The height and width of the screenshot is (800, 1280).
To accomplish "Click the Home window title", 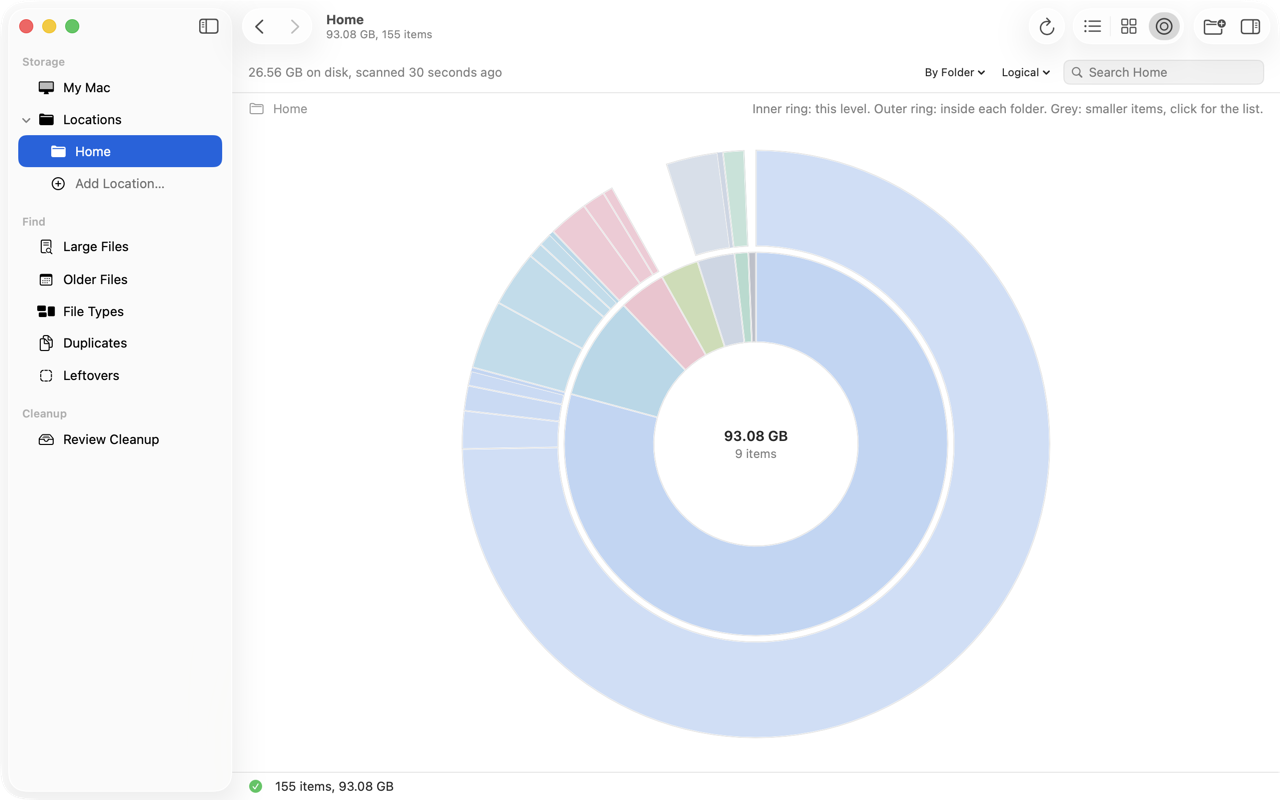I will point(345,19).
